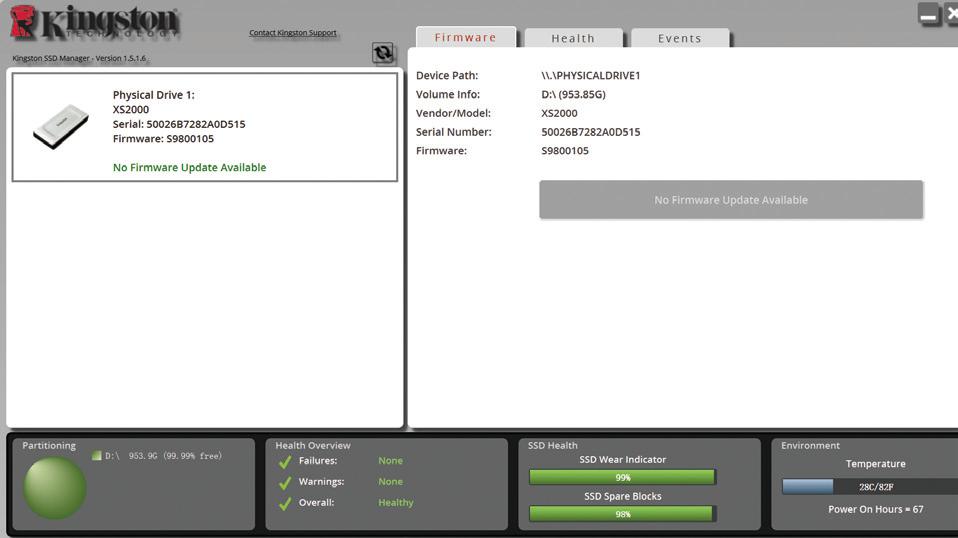Click the Failures green checkmark icon
Screen dimensions: 958x538
(x=285, y=462)
